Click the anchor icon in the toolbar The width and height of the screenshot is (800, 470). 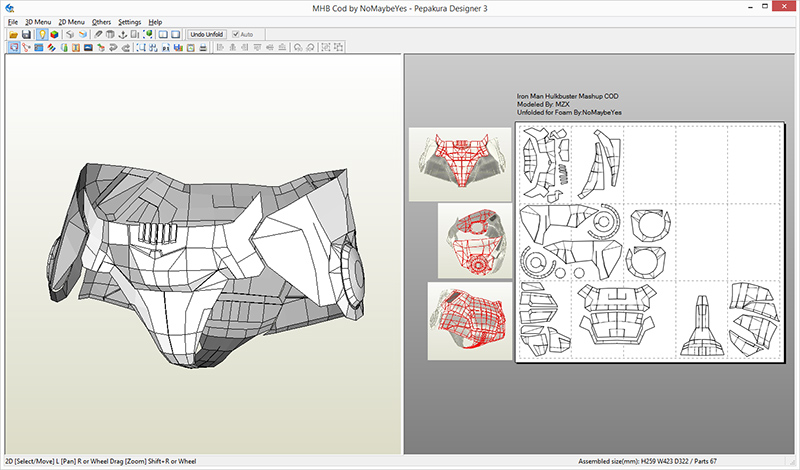pos(122,34)
